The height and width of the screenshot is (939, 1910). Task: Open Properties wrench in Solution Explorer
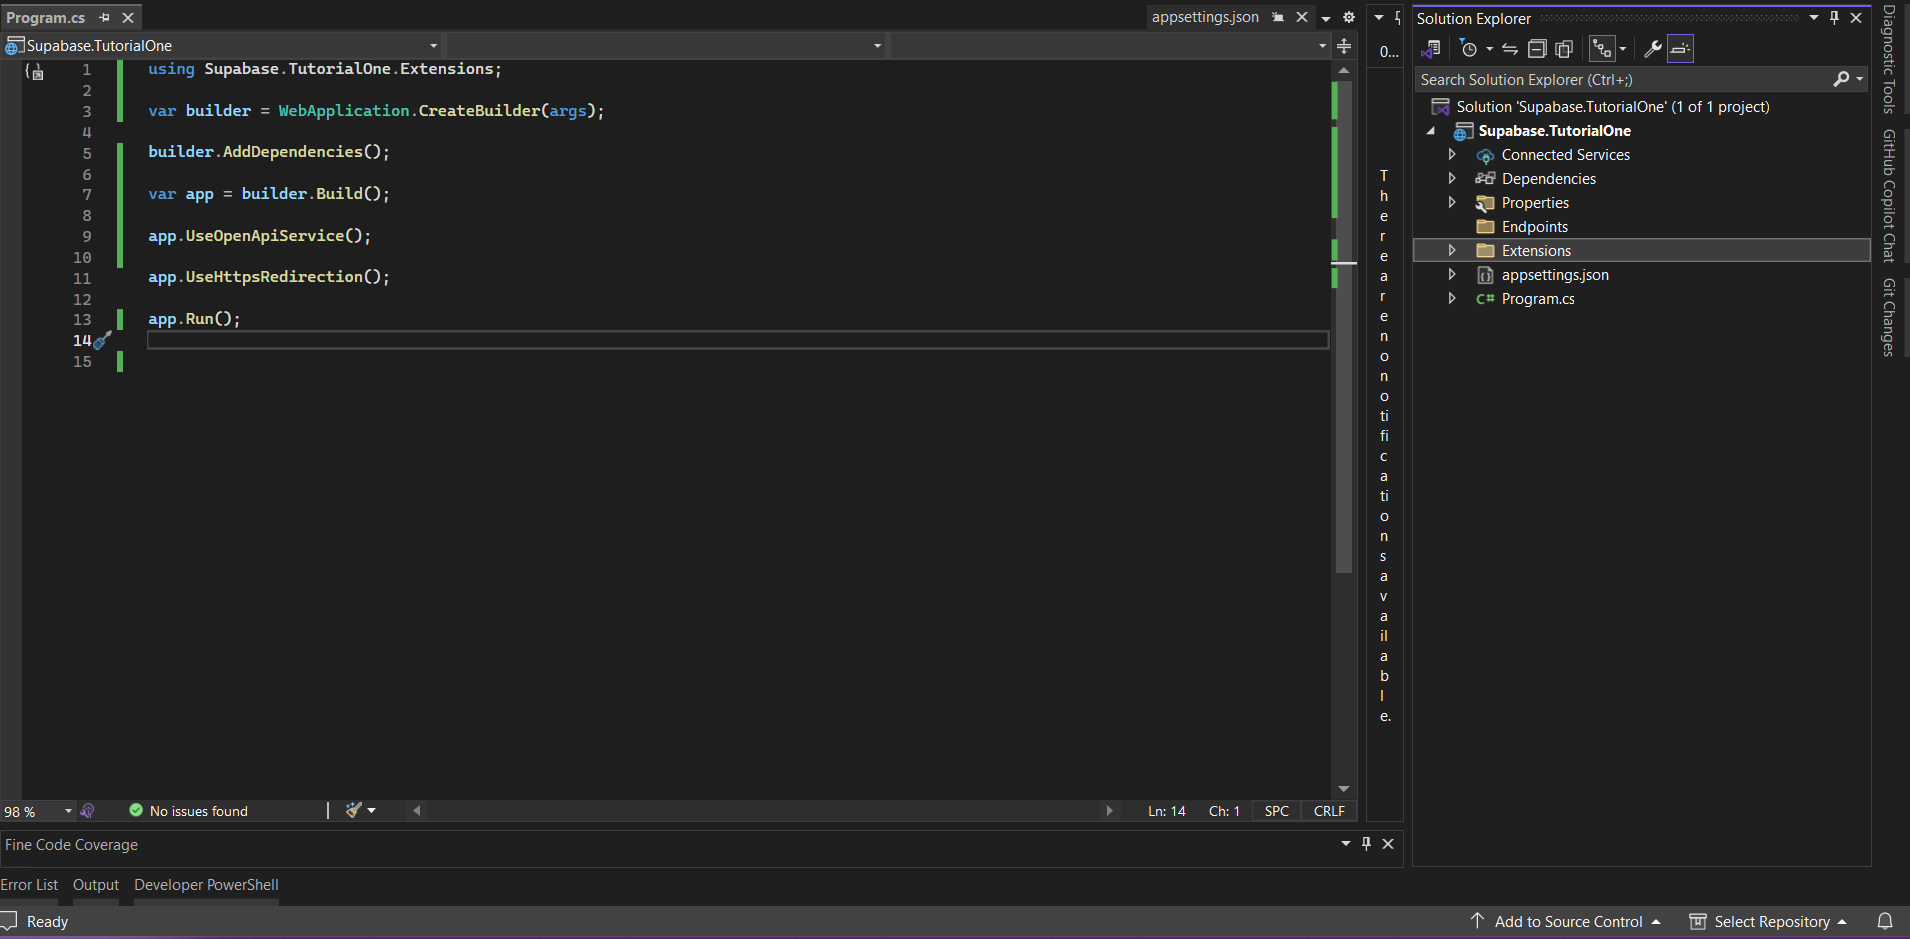pos(1653,48)
